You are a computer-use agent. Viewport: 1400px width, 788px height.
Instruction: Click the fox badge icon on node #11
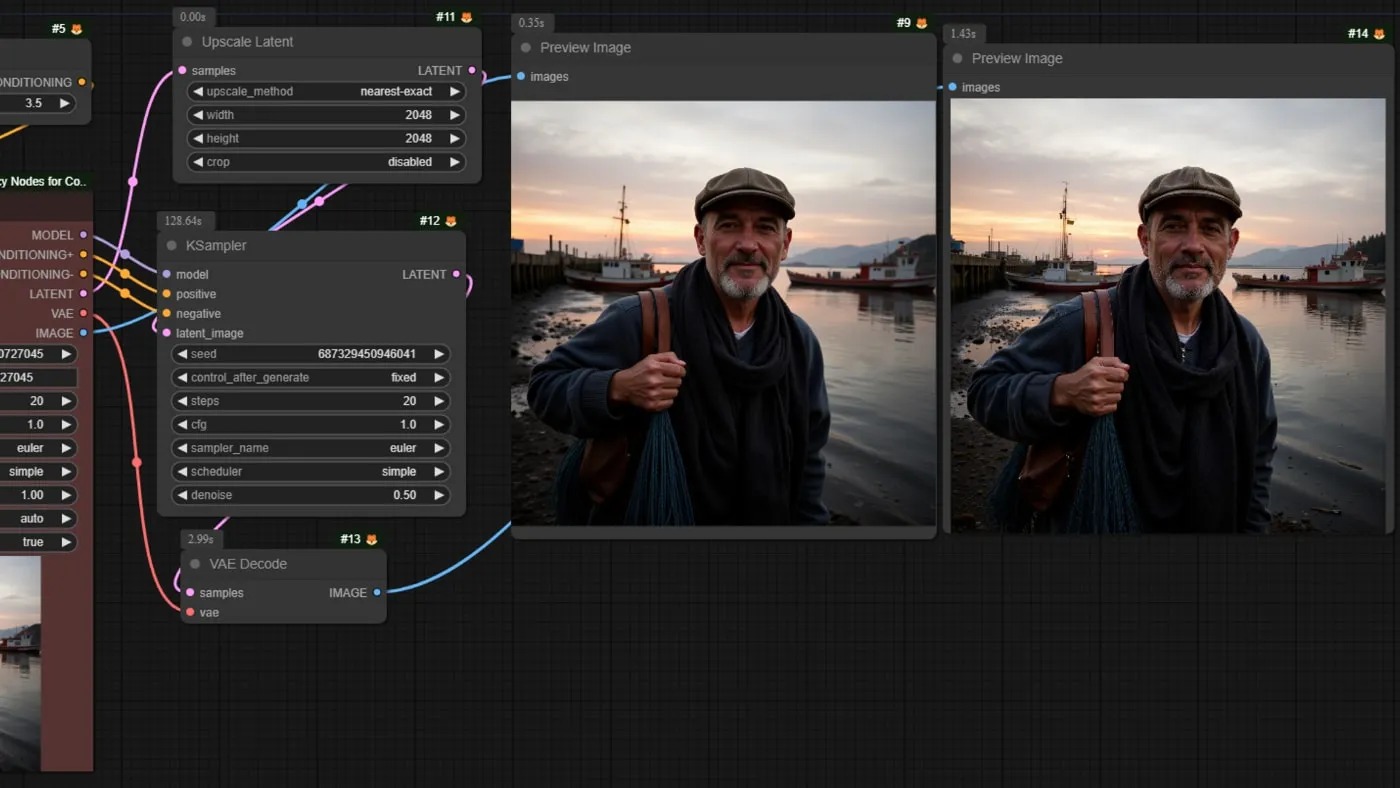466,18
